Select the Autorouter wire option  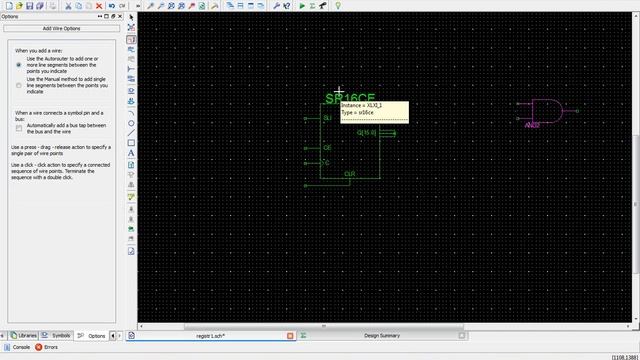click(18, 65)
